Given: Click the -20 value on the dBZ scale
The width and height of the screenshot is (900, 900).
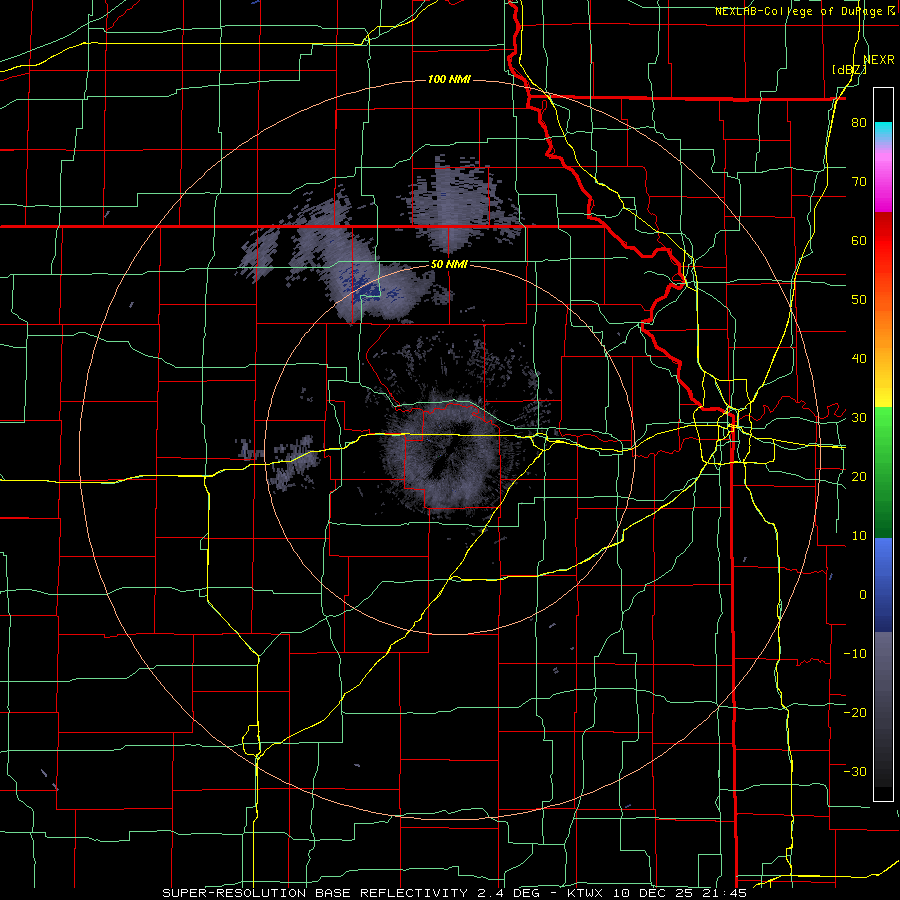Looking at the screenshot, I should [855, 712].
